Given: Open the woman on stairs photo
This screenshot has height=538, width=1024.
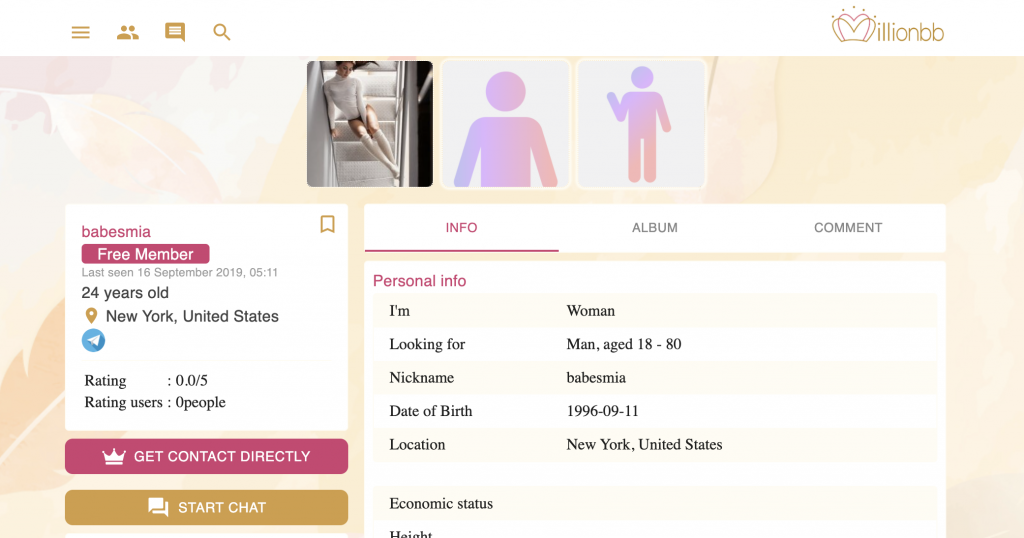Looking at the screenshot, I should [370, 124].
